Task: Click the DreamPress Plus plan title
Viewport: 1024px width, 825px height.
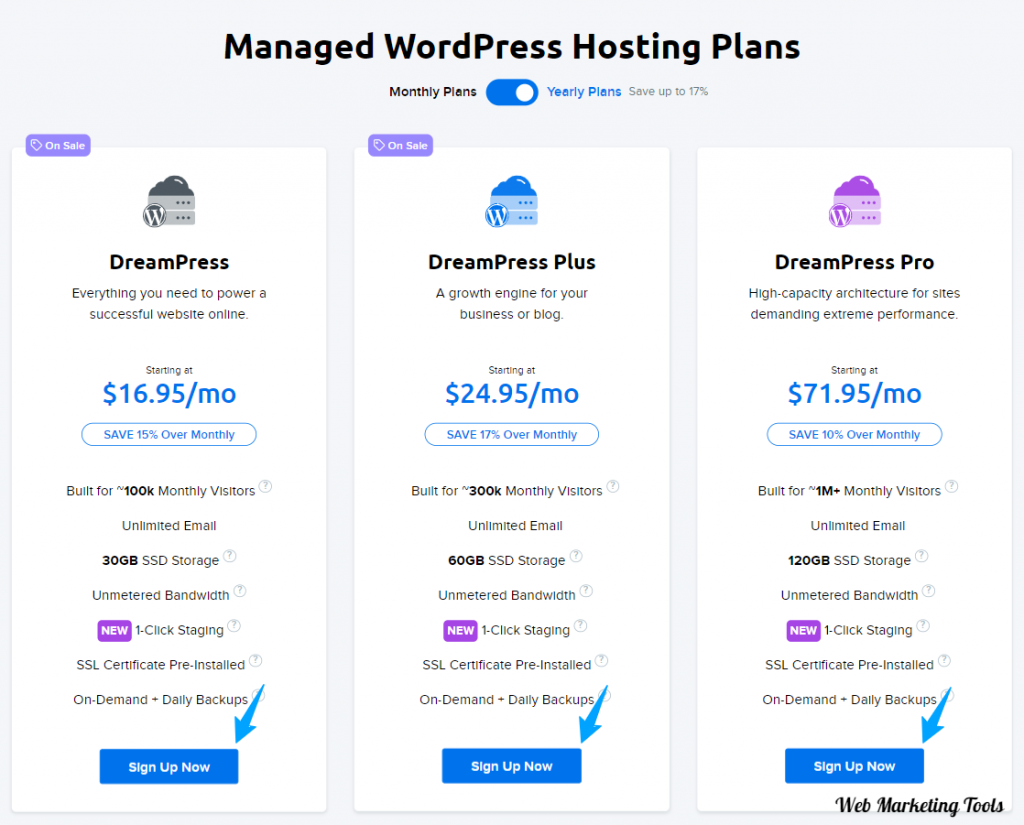Action: pyautogui.click(x=511, y=262)
